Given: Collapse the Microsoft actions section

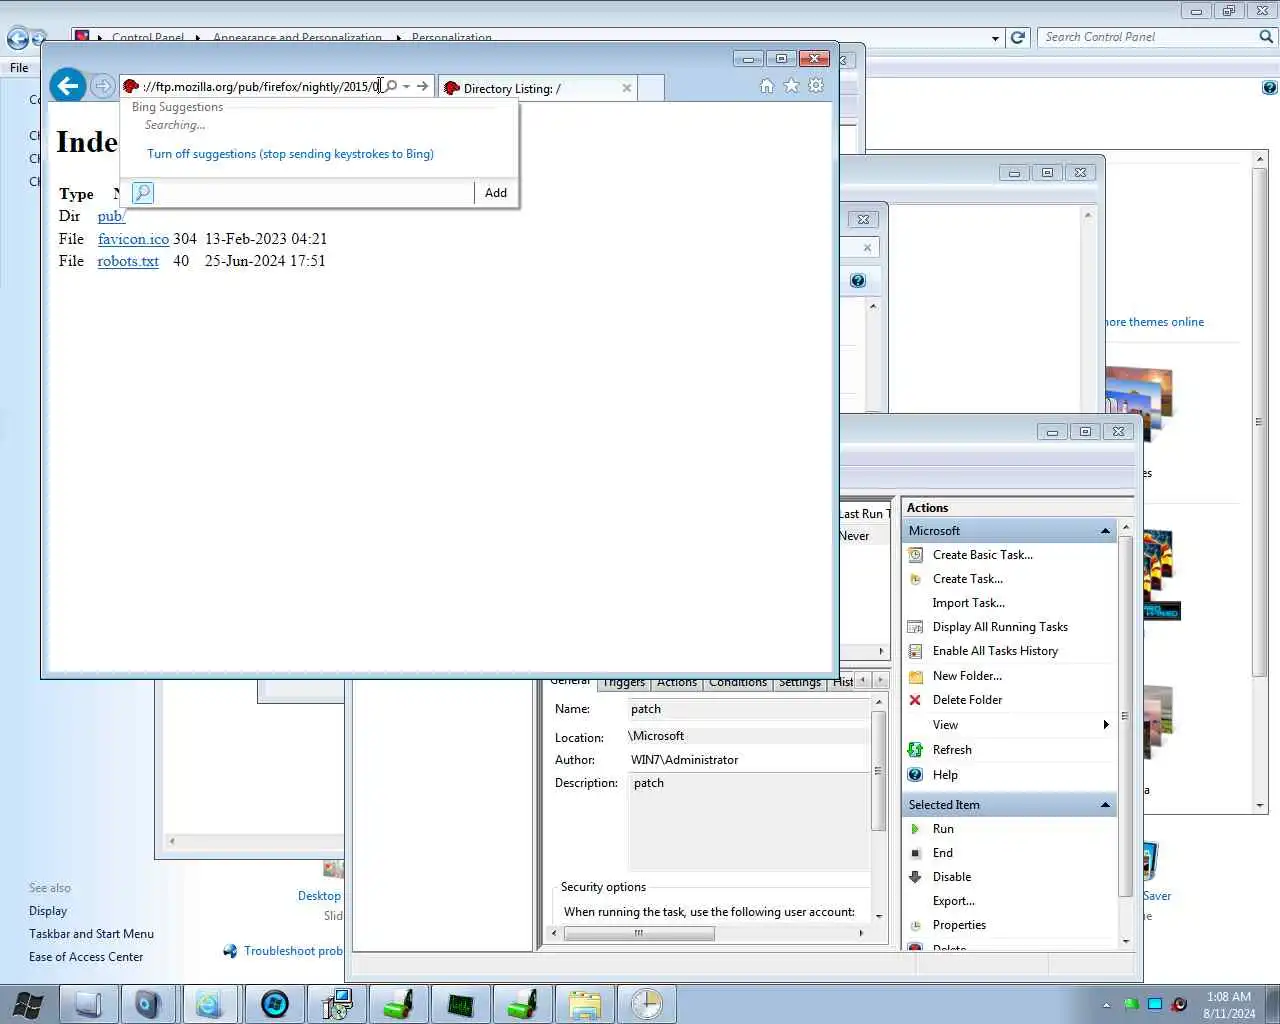Looking at the screenshot, I should 1105,531.
